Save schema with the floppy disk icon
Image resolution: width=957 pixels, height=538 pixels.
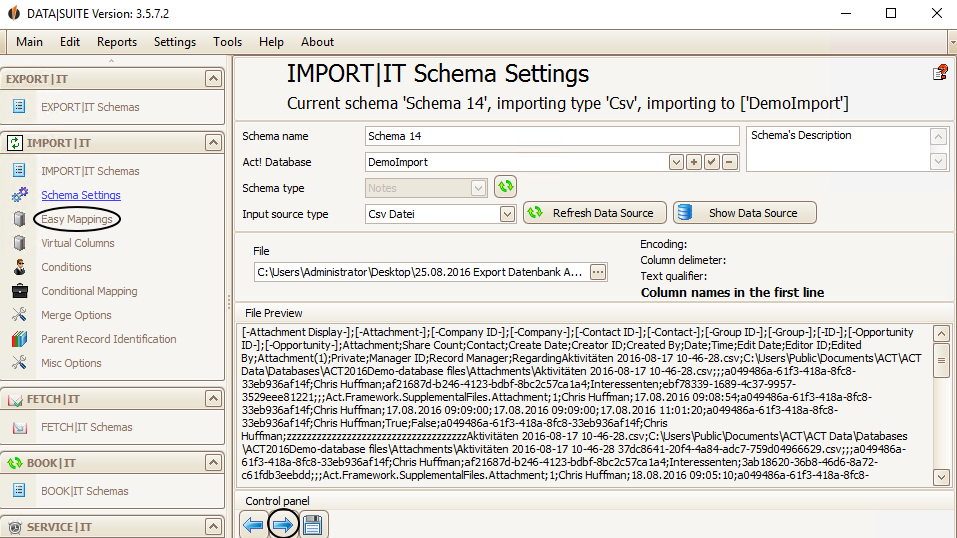point(312,525)
